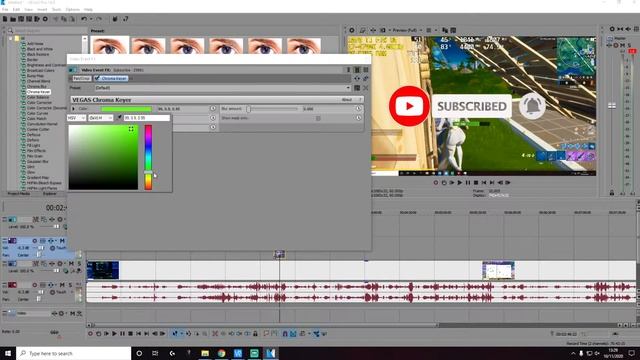Image resolution: width=640 pixels, height=360 pixels.
Task: Open the Options menu
Action: (73, 9)
